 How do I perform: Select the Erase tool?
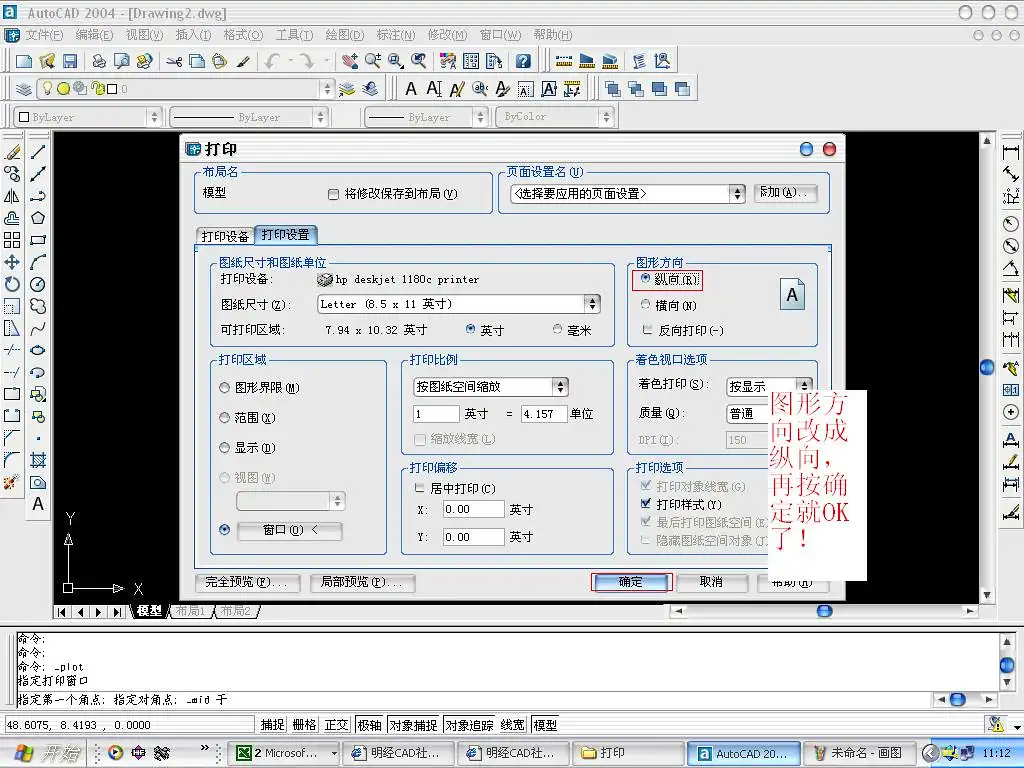[12, 152]
